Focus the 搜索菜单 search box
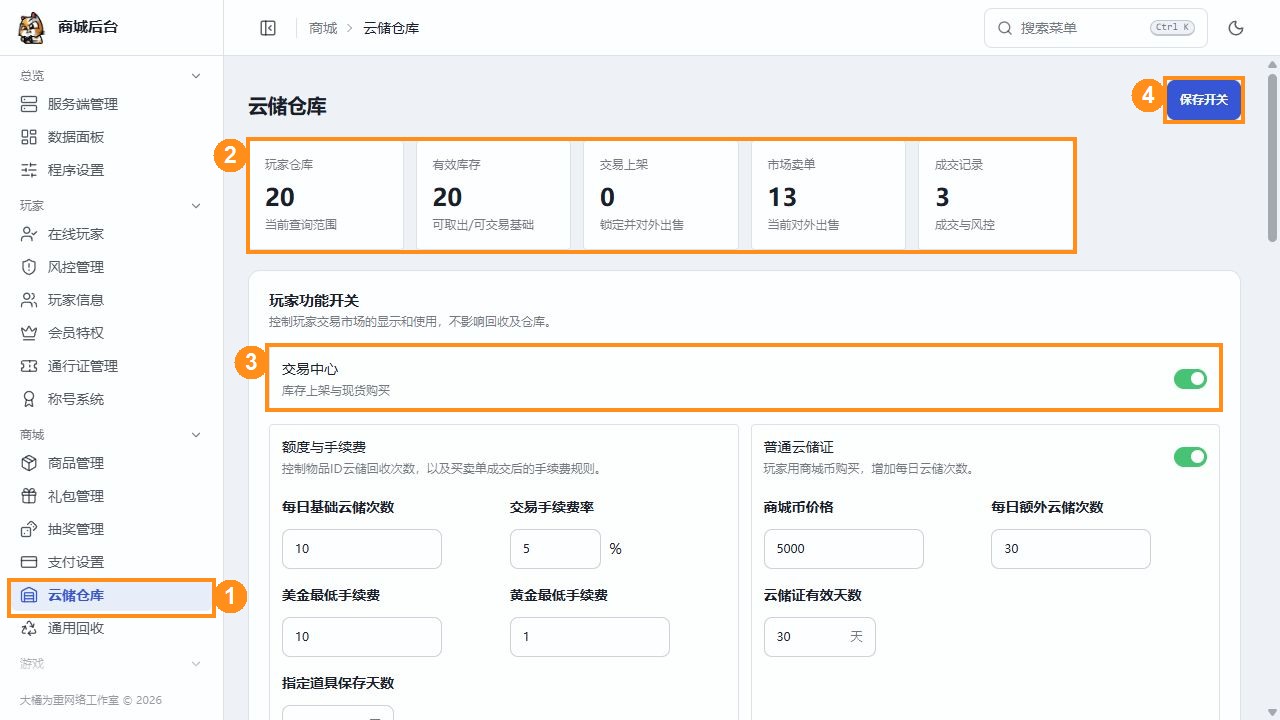 point(1096,28)
